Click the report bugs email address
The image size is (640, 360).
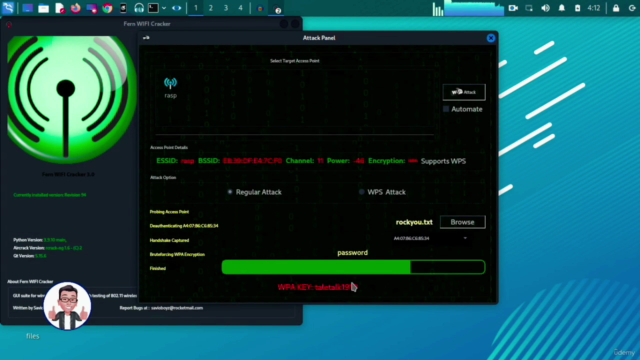coord(177,308)
